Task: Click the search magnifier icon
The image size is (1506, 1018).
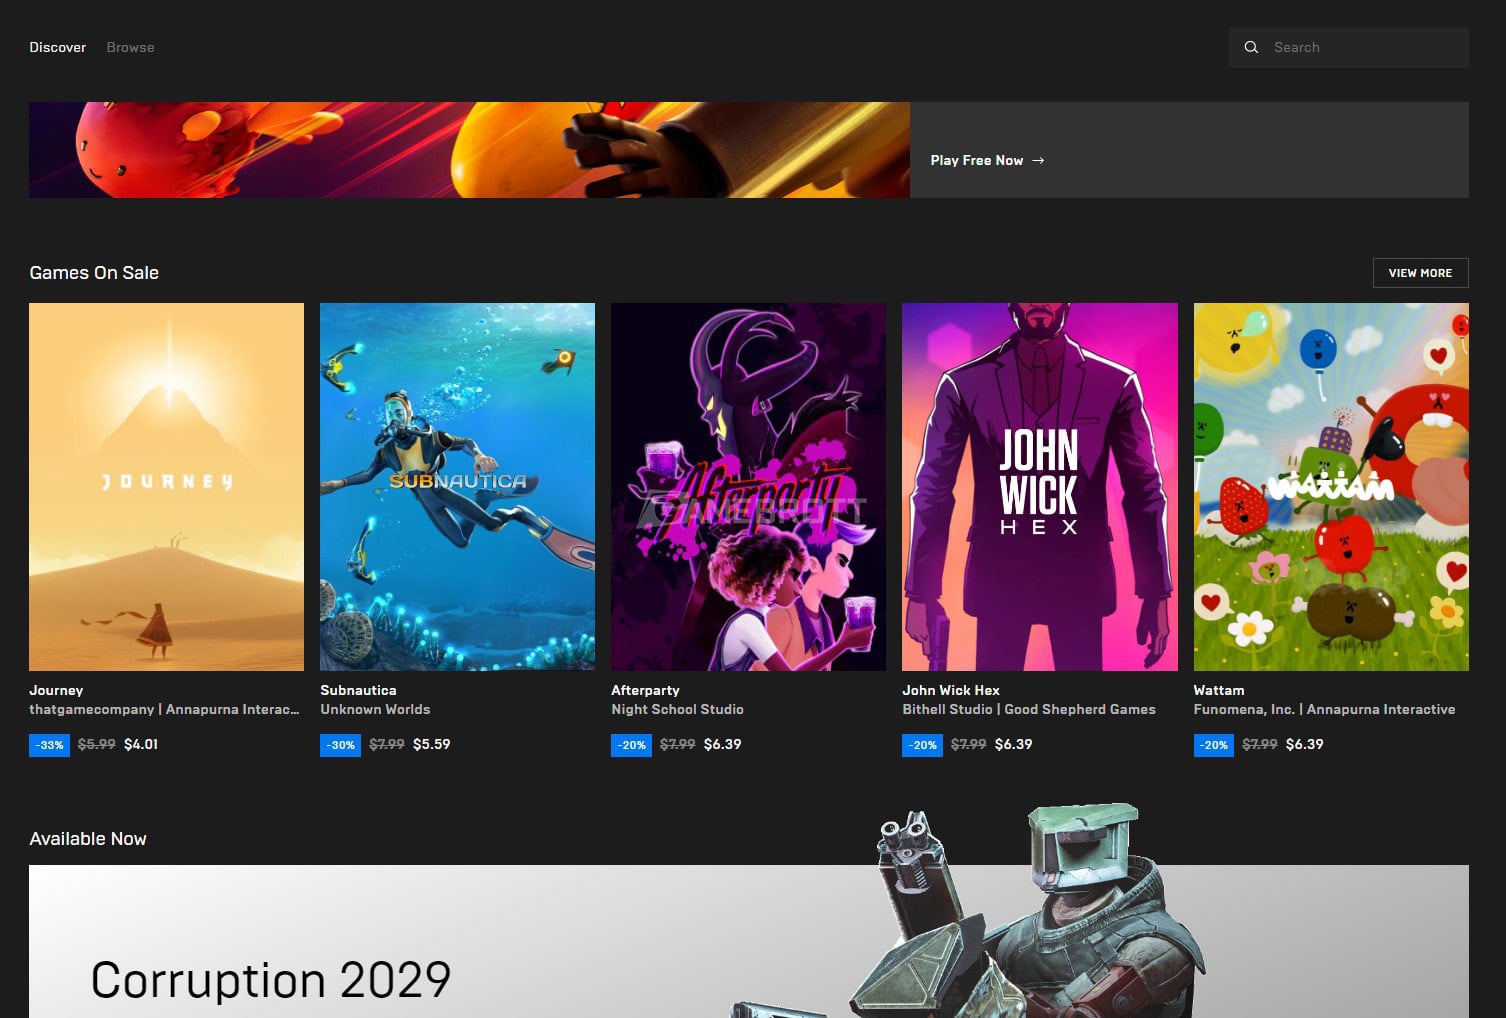Action: click(1251, 47)
